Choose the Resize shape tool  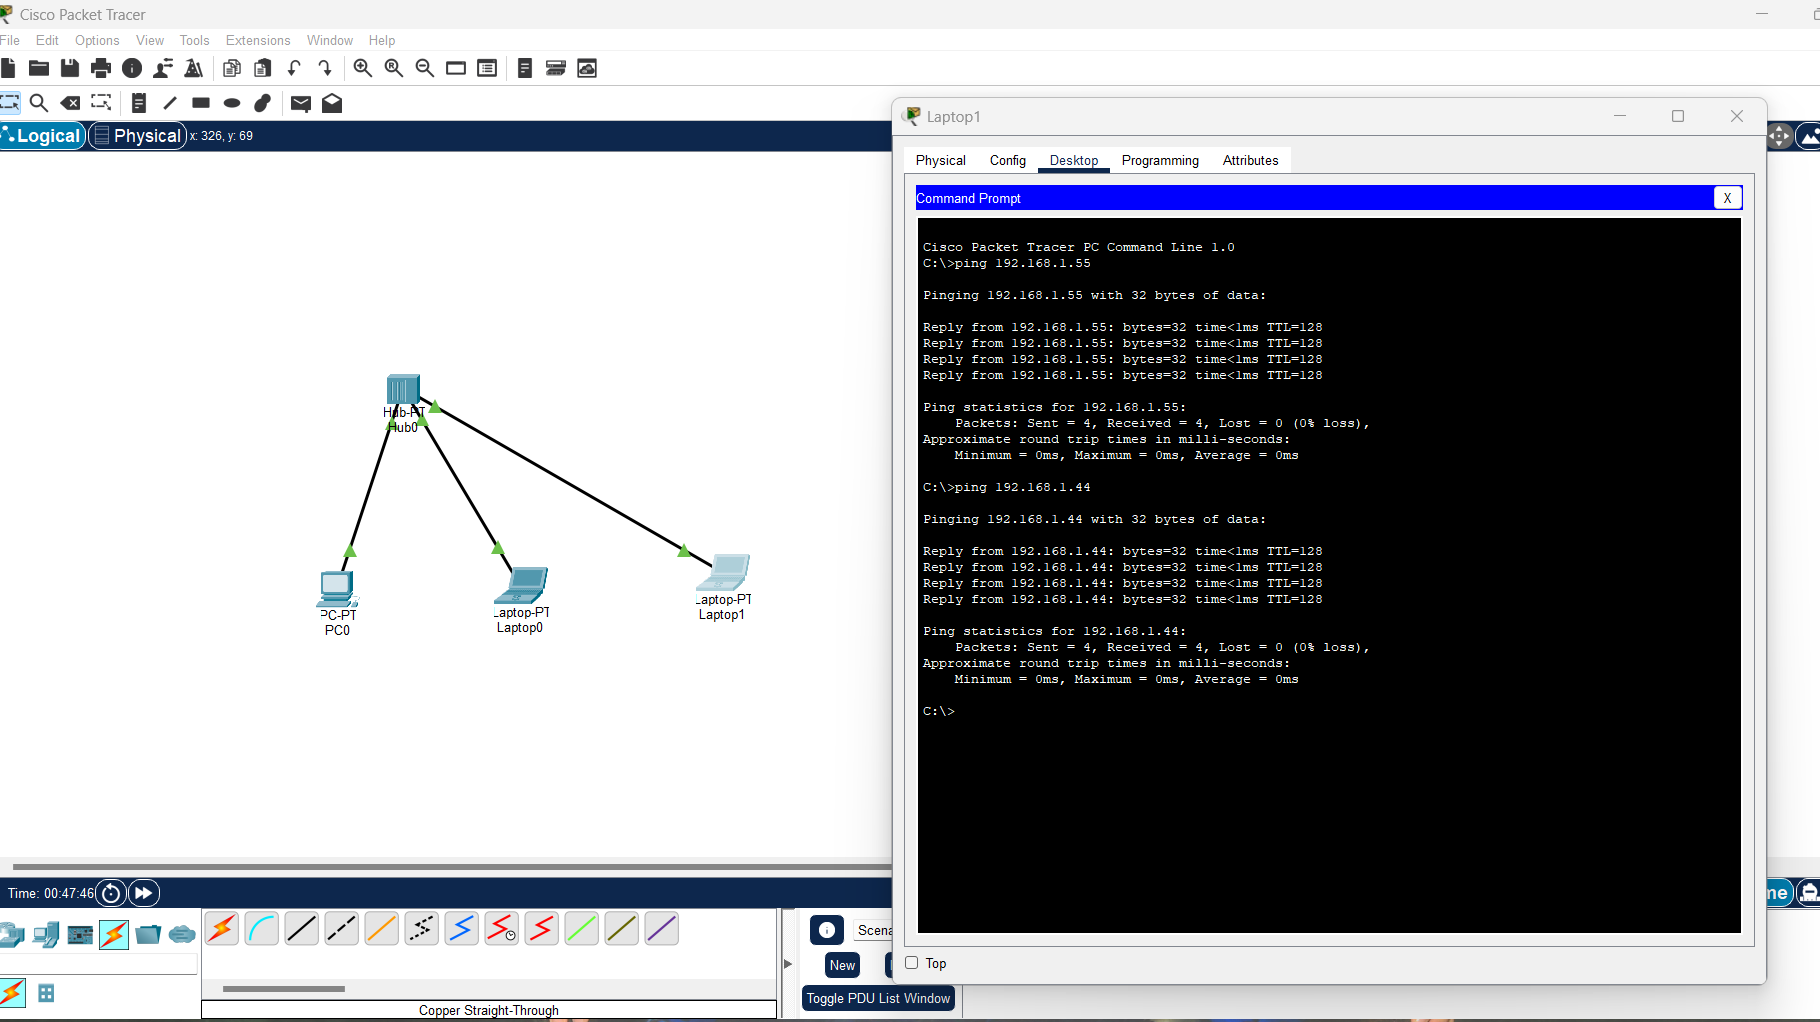pos(101,102)
